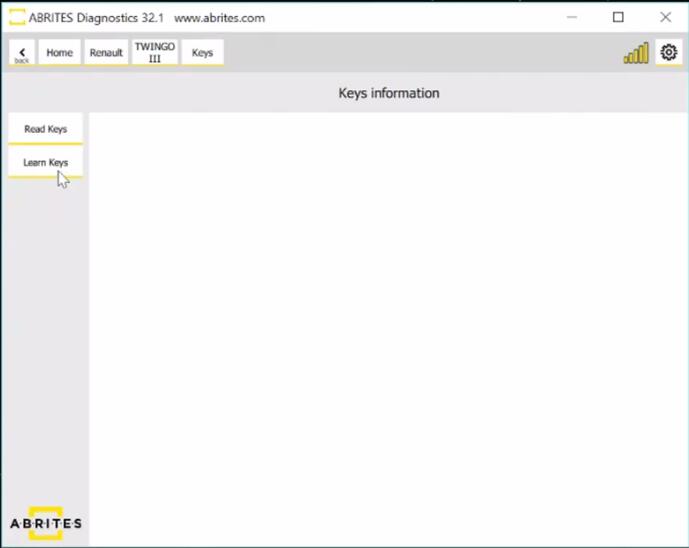Go back using the back arrow
The height and width of the screenshot is (548, 689).
22,53
